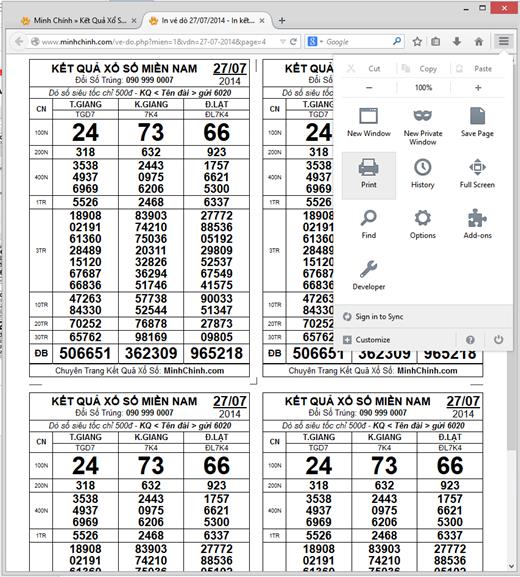Click Đ.LẠT header in bottom-right ticket
This screenshot has width=520, height=577.
pos(450,437)
